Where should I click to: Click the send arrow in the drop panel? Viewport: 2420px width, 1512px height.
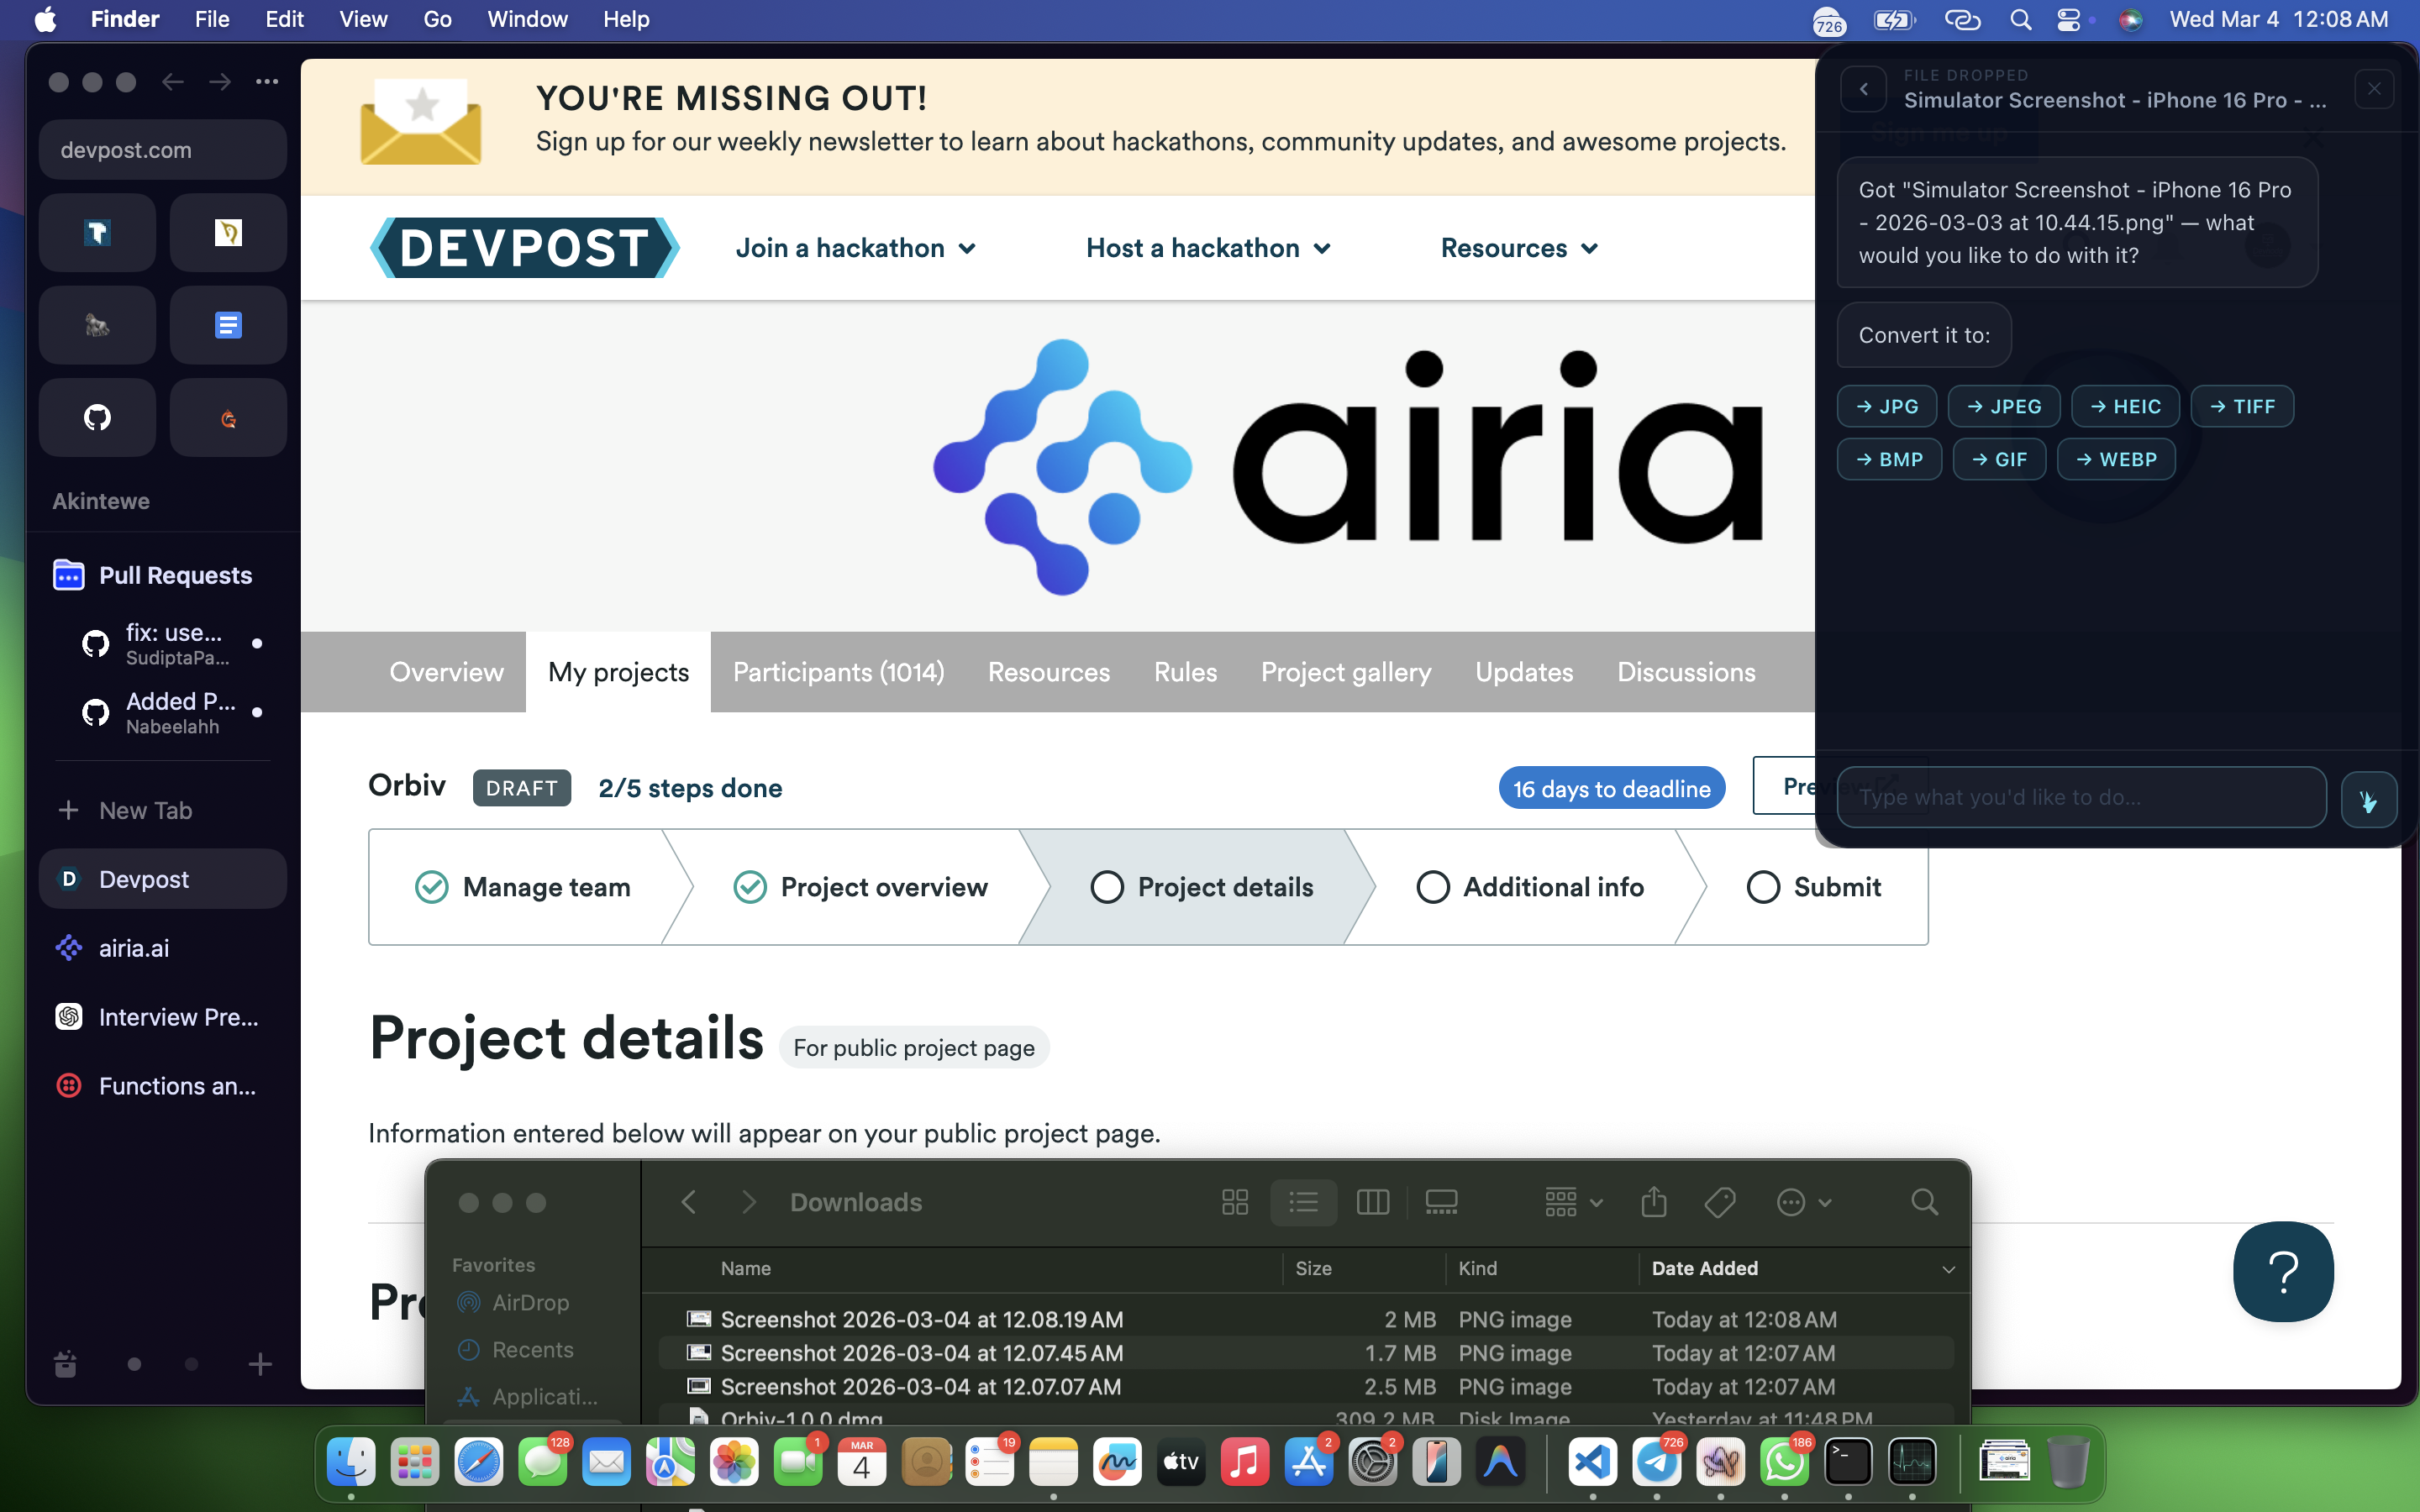point(2367,799)
